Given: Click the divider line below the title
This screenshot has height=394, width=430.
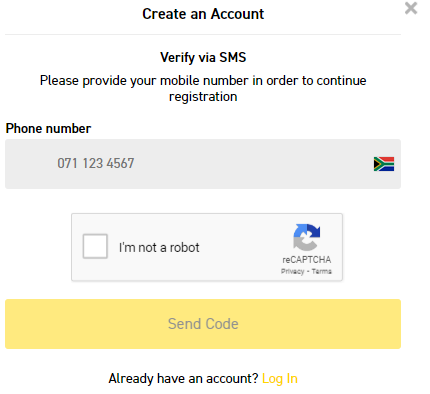Looking at the screenshot, I should point(203,34).
